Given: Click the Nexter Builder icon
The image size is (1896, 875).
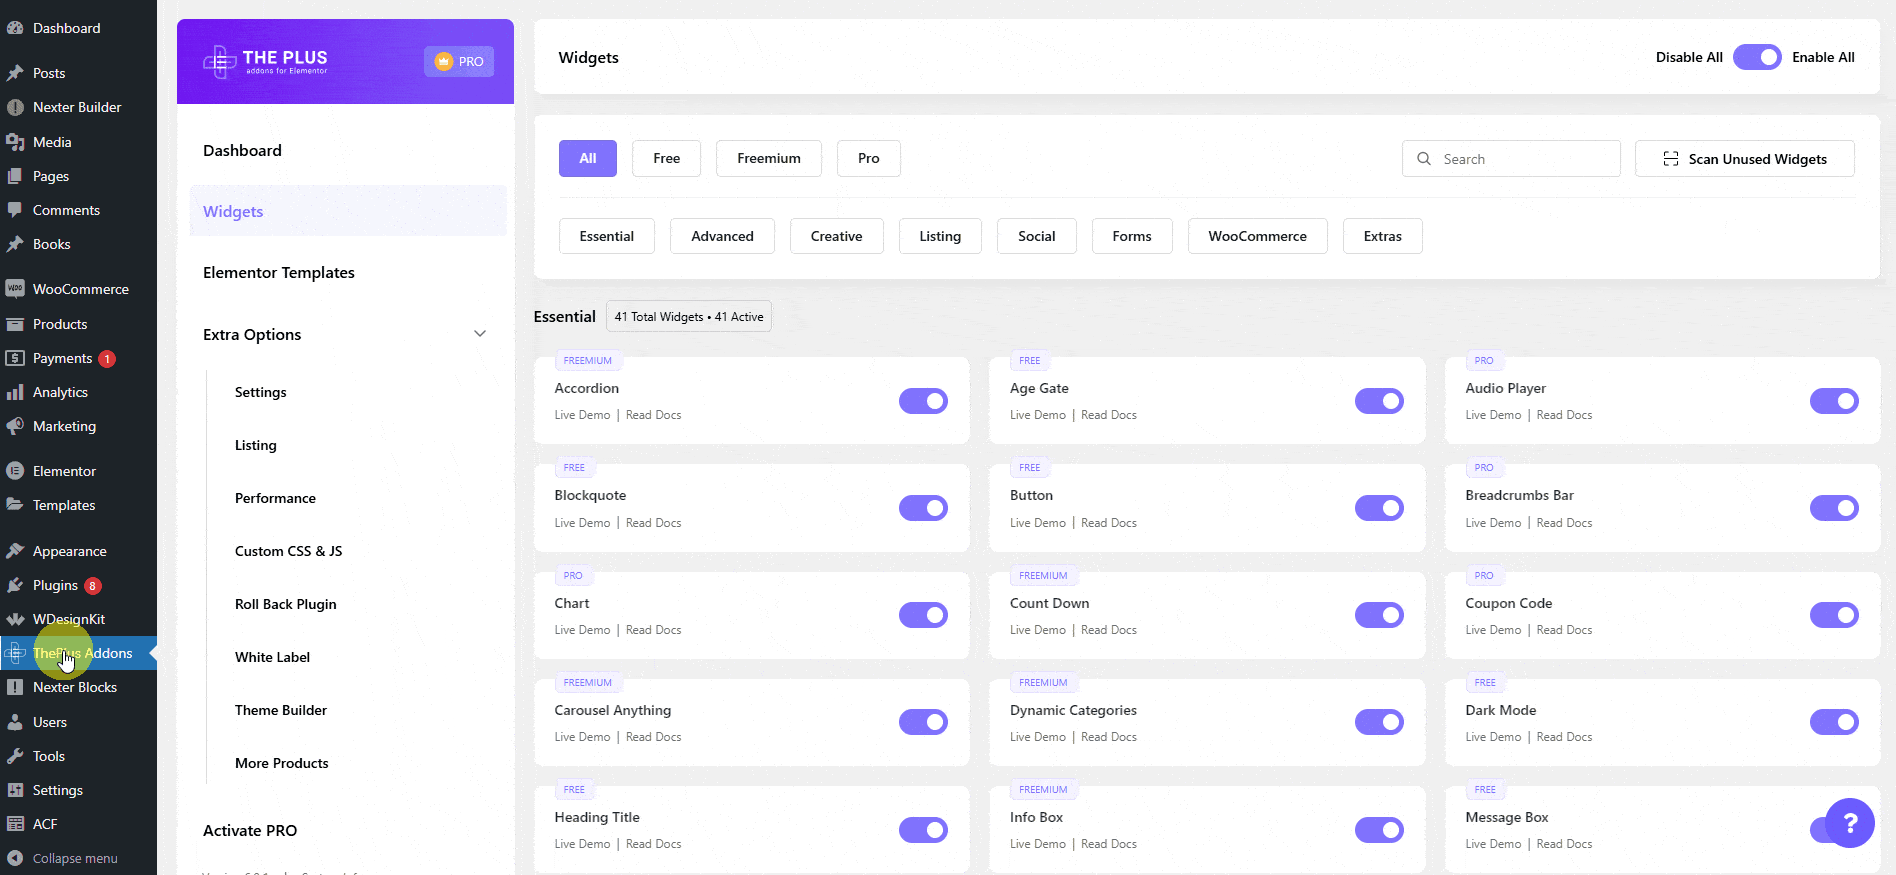Looking at the screenshot, I should pyautogui.click(x=15, y=107).
